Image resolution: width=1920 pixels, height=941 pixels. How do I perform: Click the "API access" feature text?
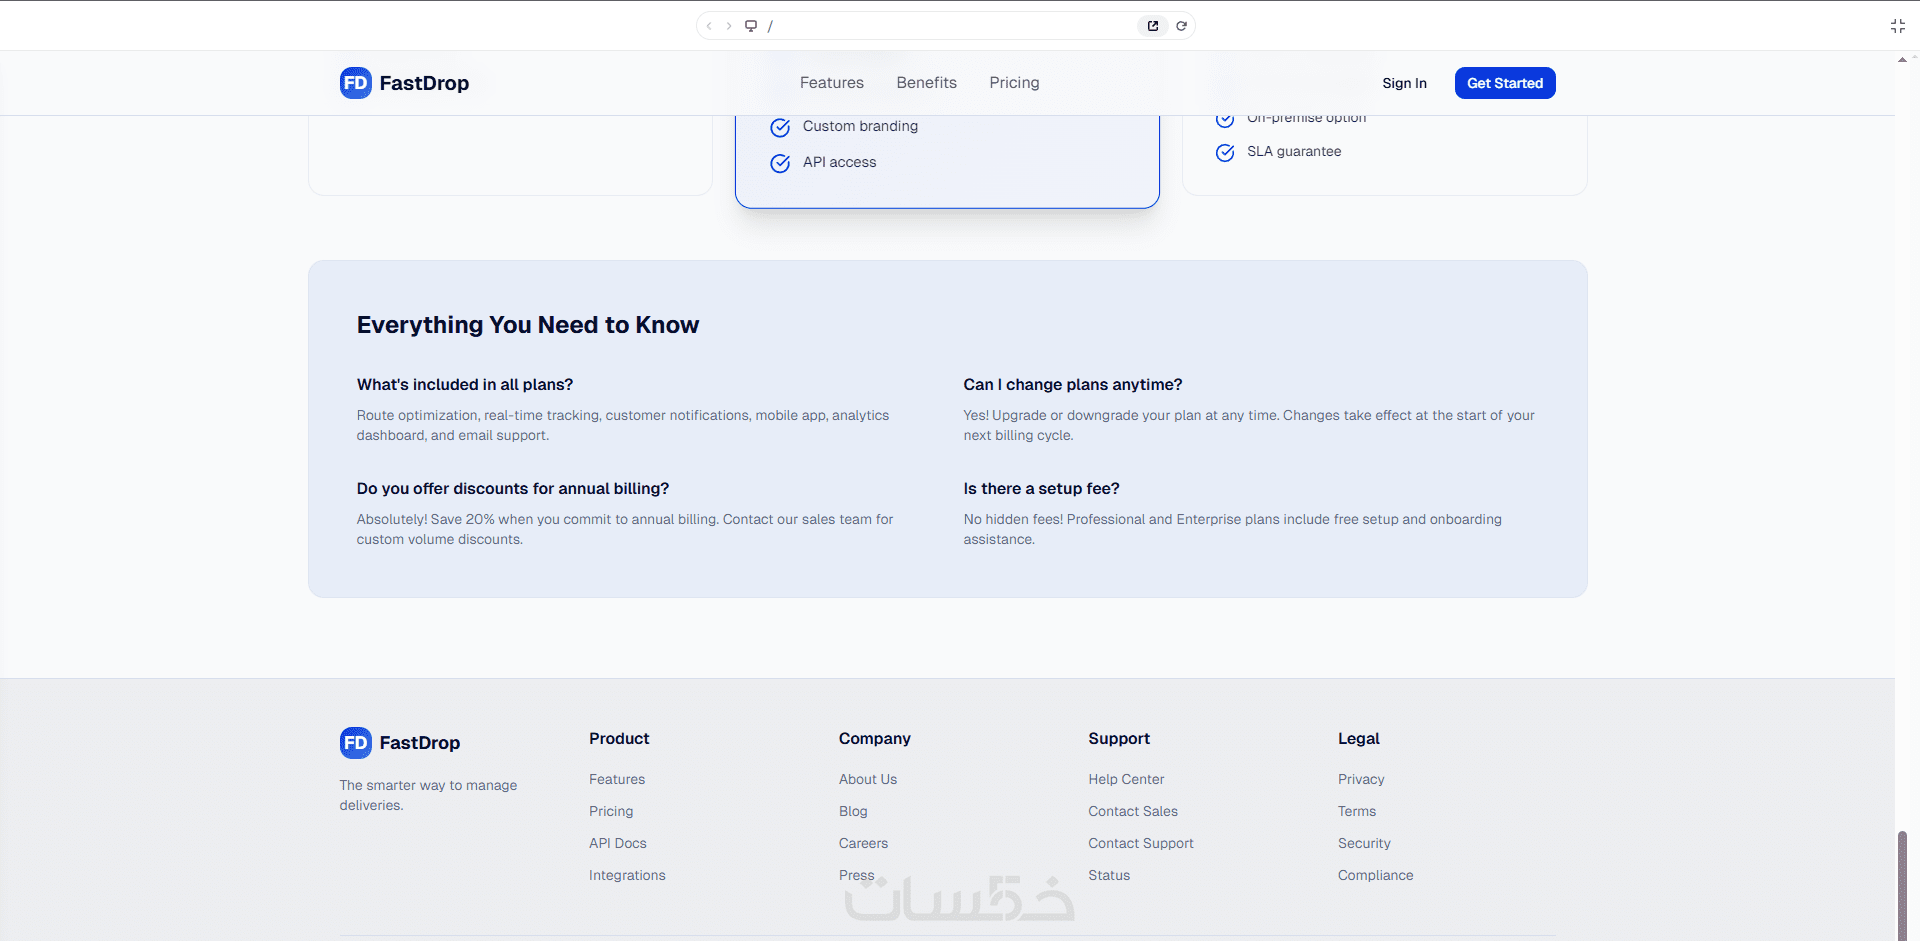click(x=839, y=162)
